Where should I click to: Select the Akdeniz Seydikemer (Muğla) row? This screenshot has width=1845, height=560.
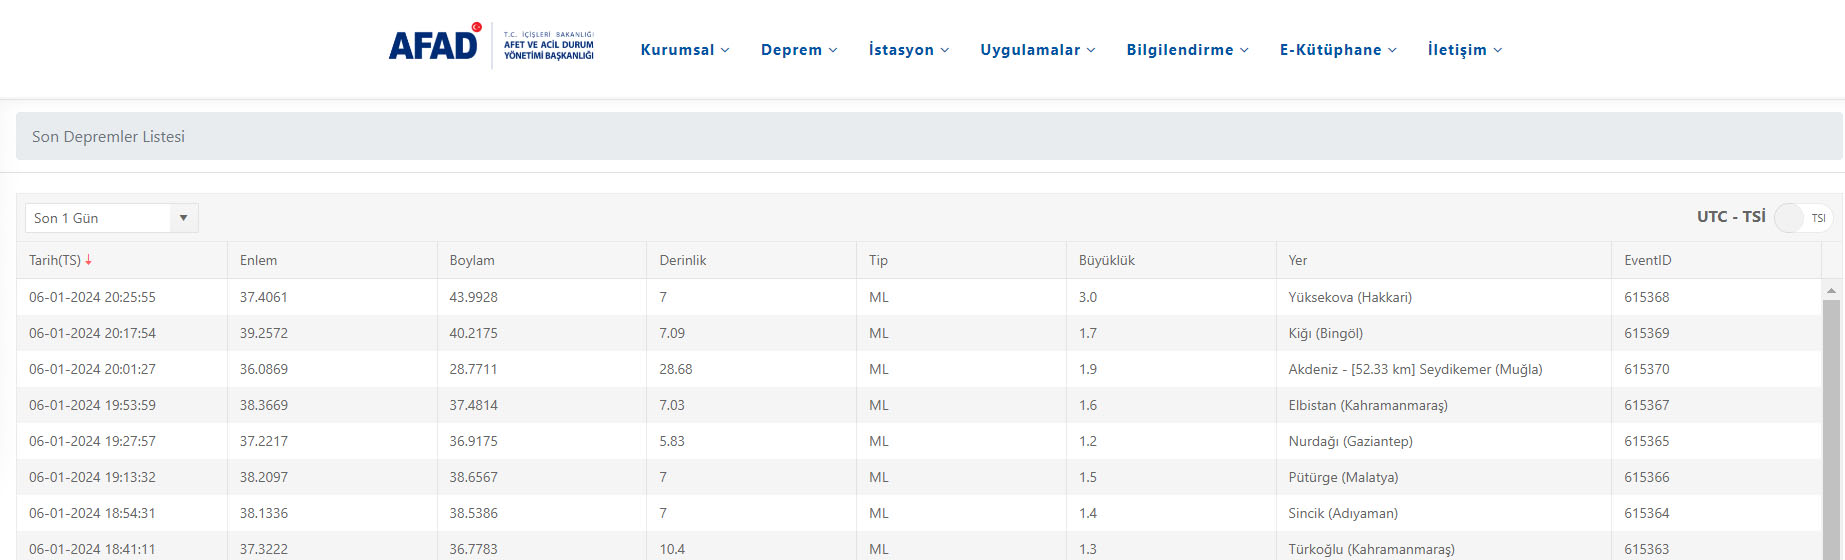pos(1414,369)
